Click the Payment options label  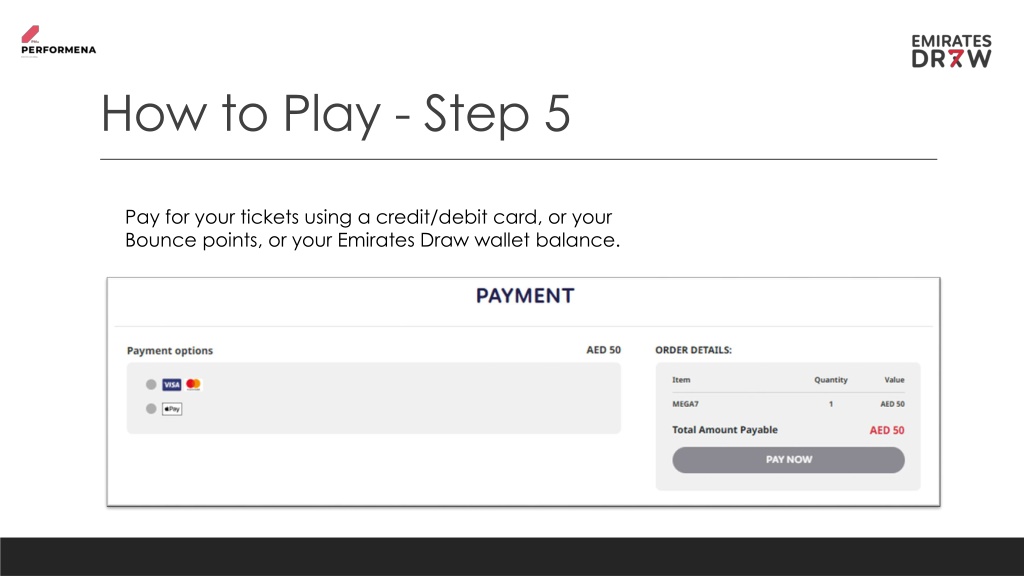[x=170, y=351]
